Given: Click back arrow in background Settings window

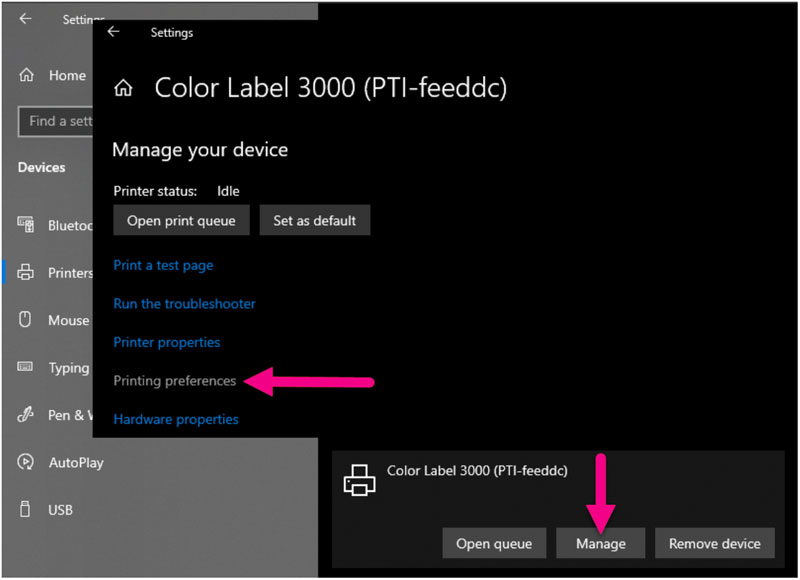Looking at the screenshot, I should [x=26, y=19].
